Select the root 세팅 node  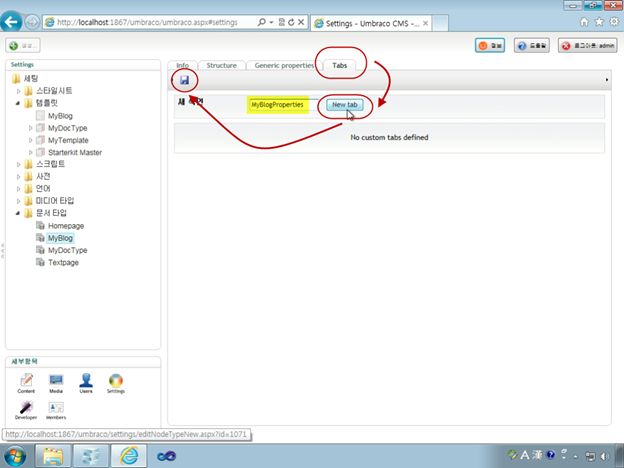pyautogui.click(x=31, y=78)
